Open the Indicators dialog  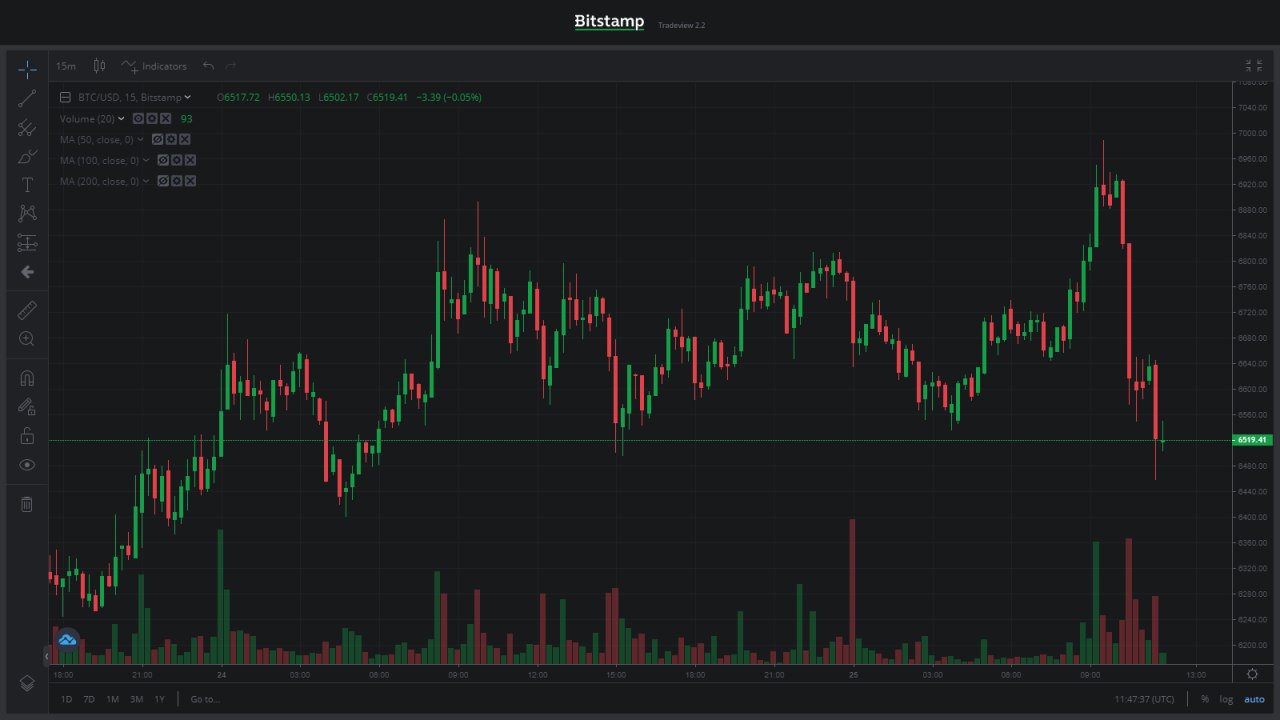154,66
